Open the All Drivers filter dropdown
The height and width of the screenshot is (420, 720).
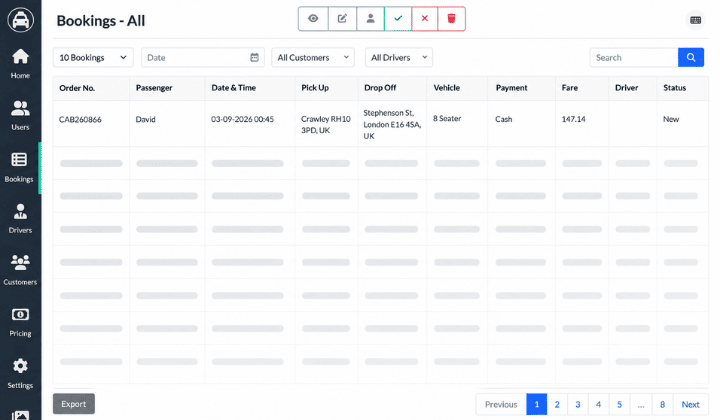click(399, 57)
